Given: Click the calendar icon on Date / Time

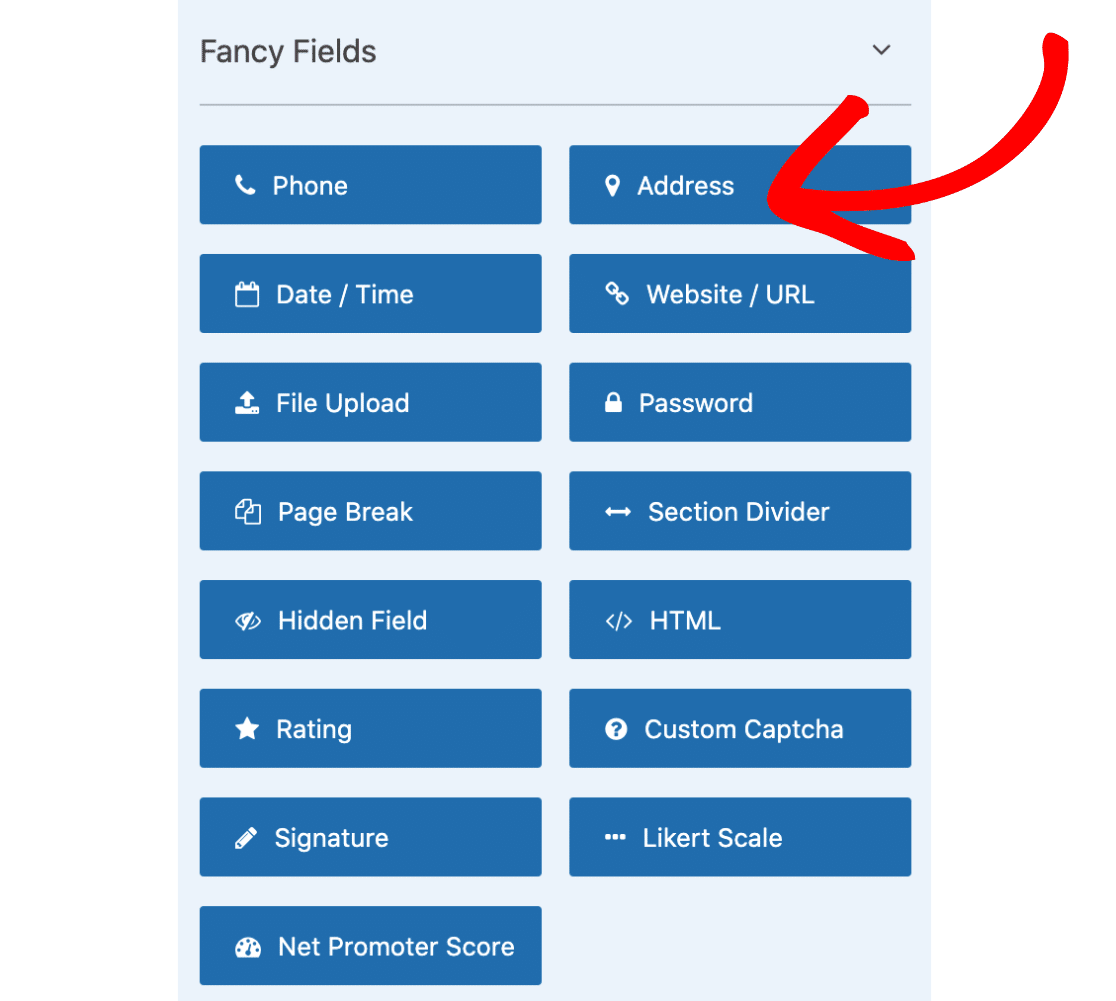Looking at the screenshot, I should click(x=245, y=293).
